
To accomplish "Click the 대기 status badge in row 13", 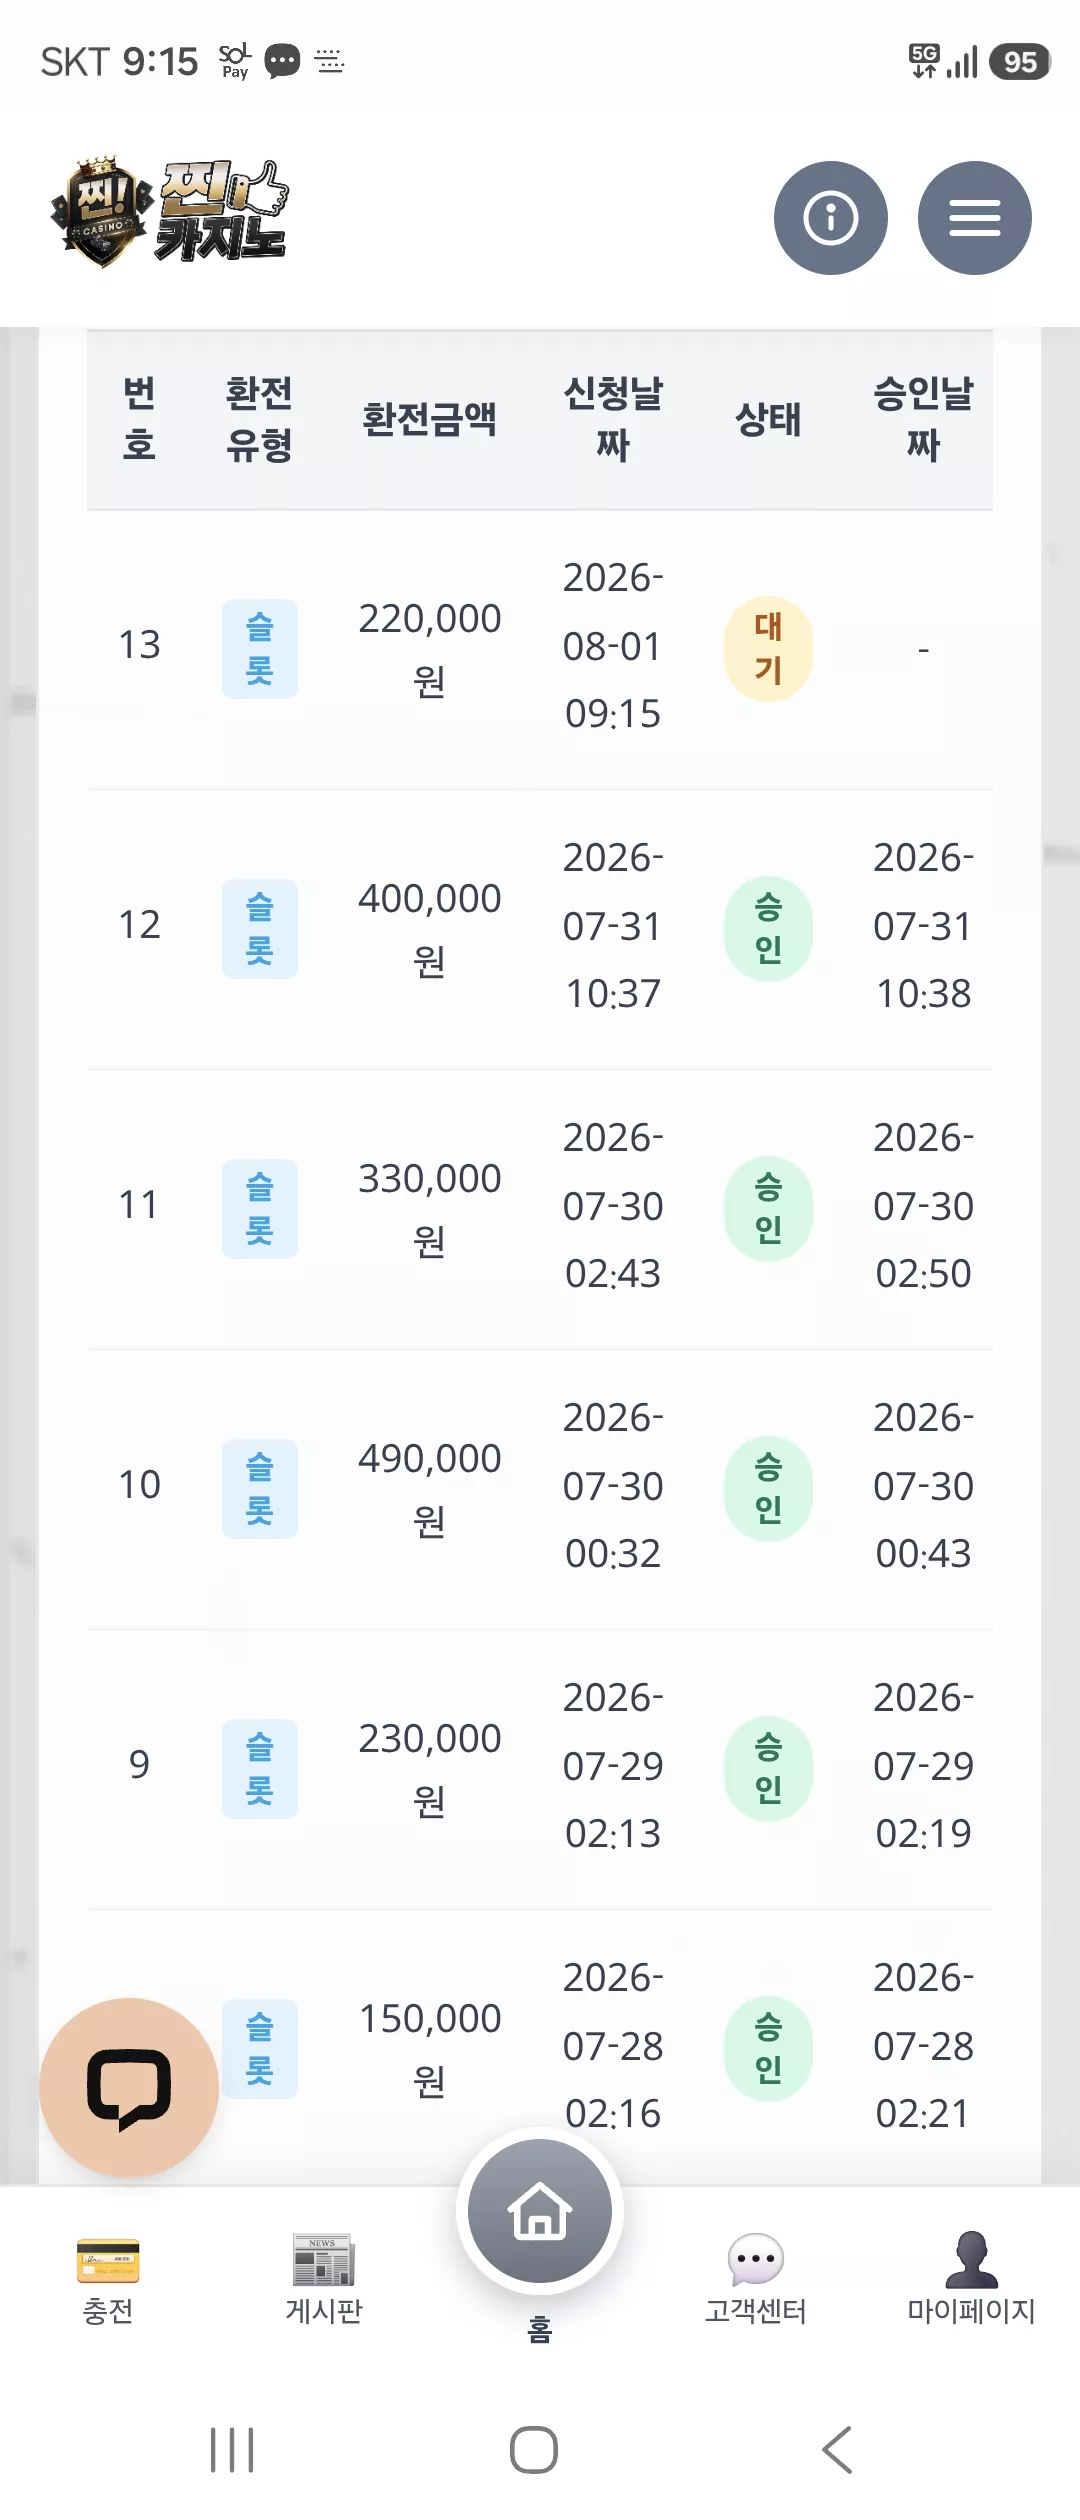I will click(x=768, y=649).
